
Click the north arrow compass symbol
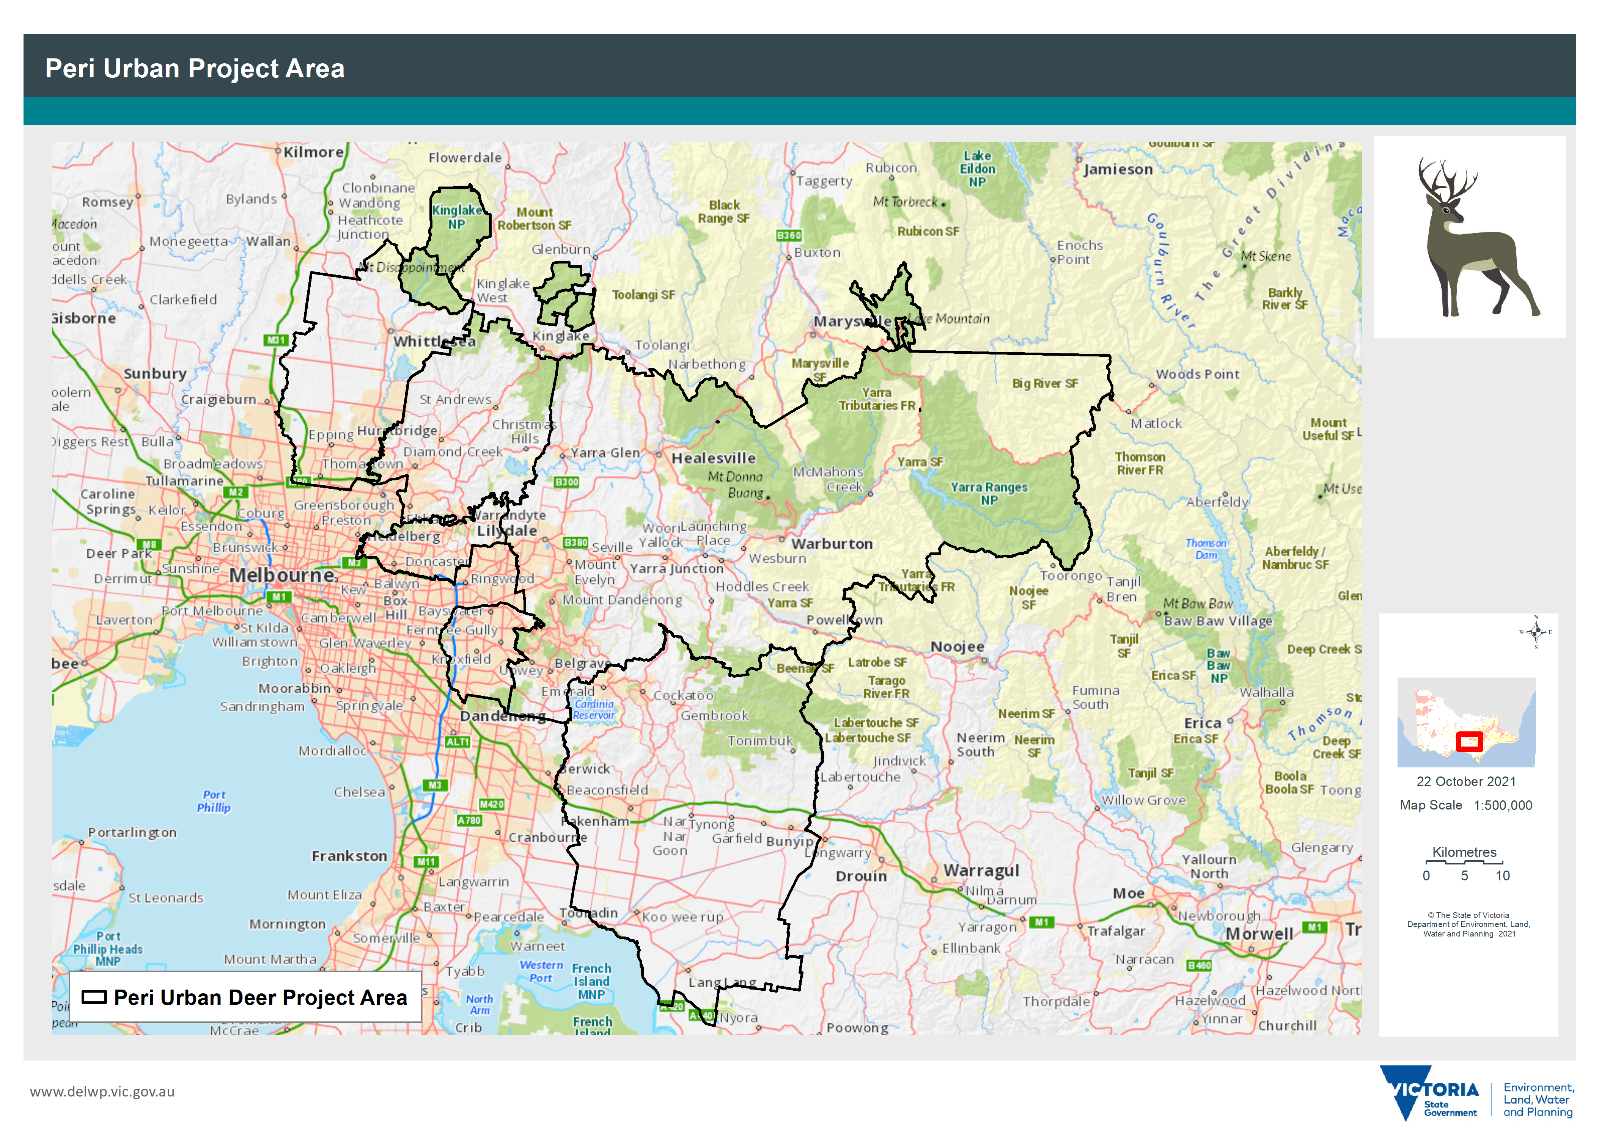(1535, 632)
